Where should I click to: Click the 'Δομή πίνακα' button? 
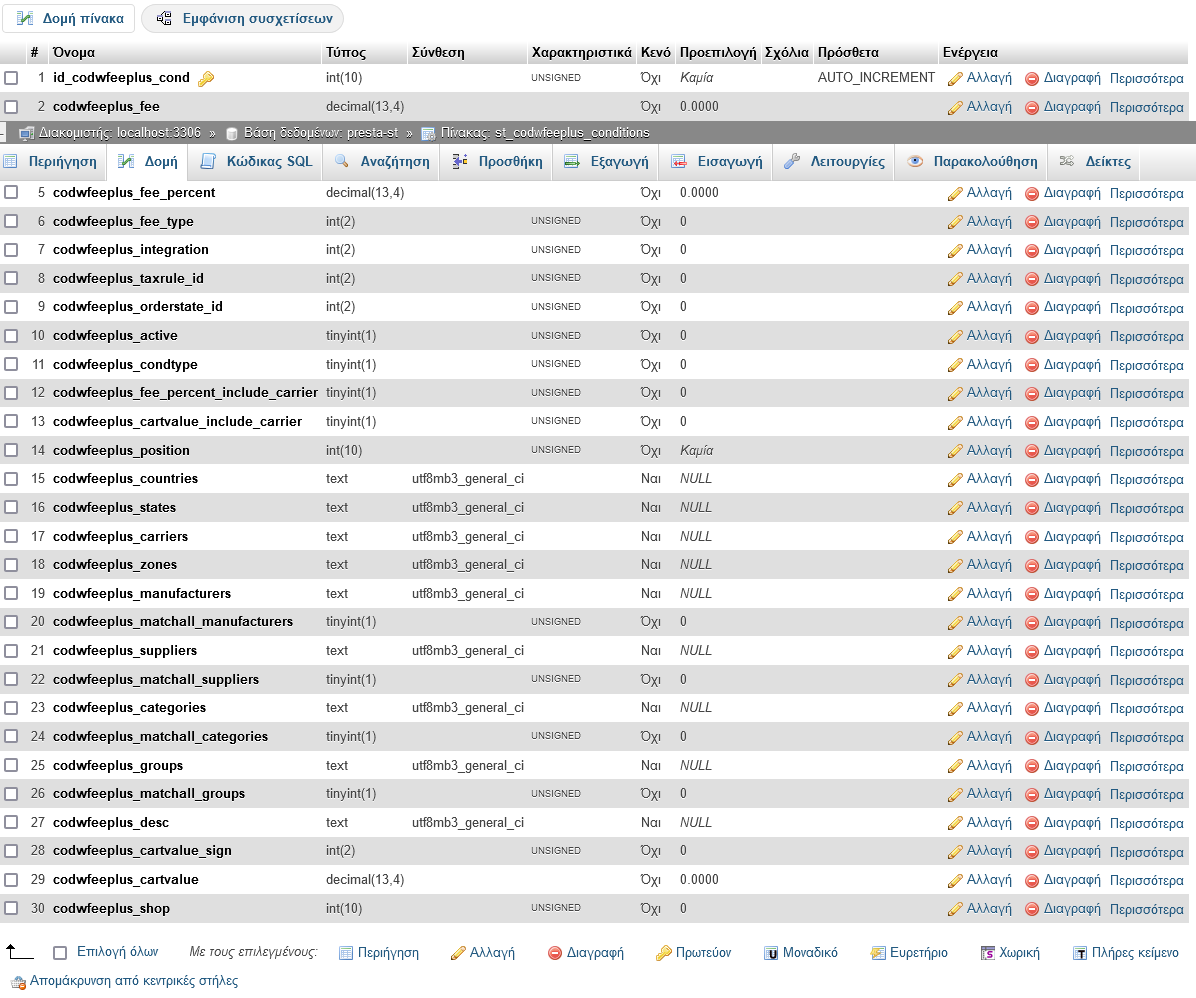tap(69, 18)
